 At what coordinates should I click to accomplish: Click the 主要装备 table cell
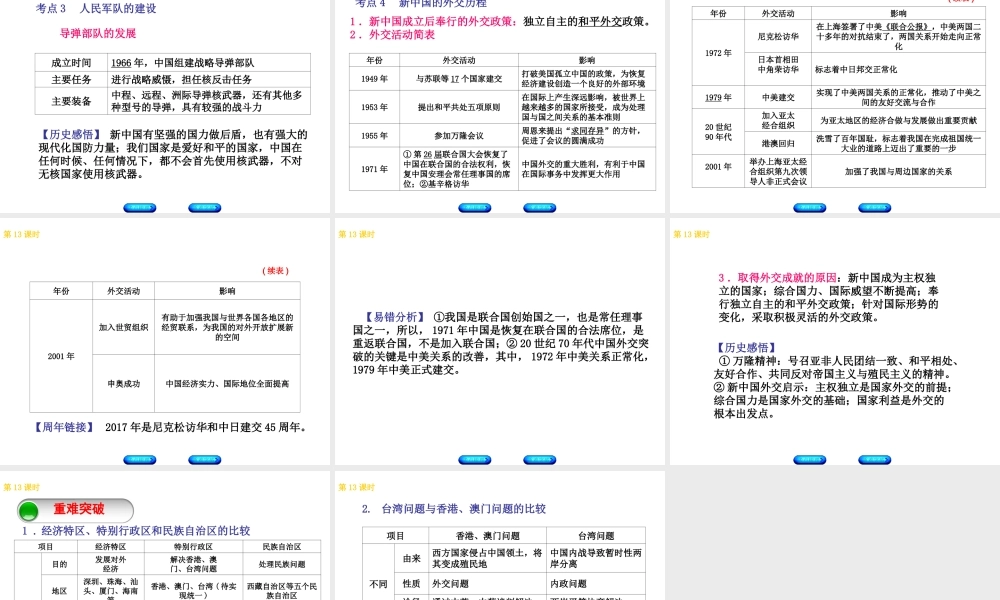71,101
